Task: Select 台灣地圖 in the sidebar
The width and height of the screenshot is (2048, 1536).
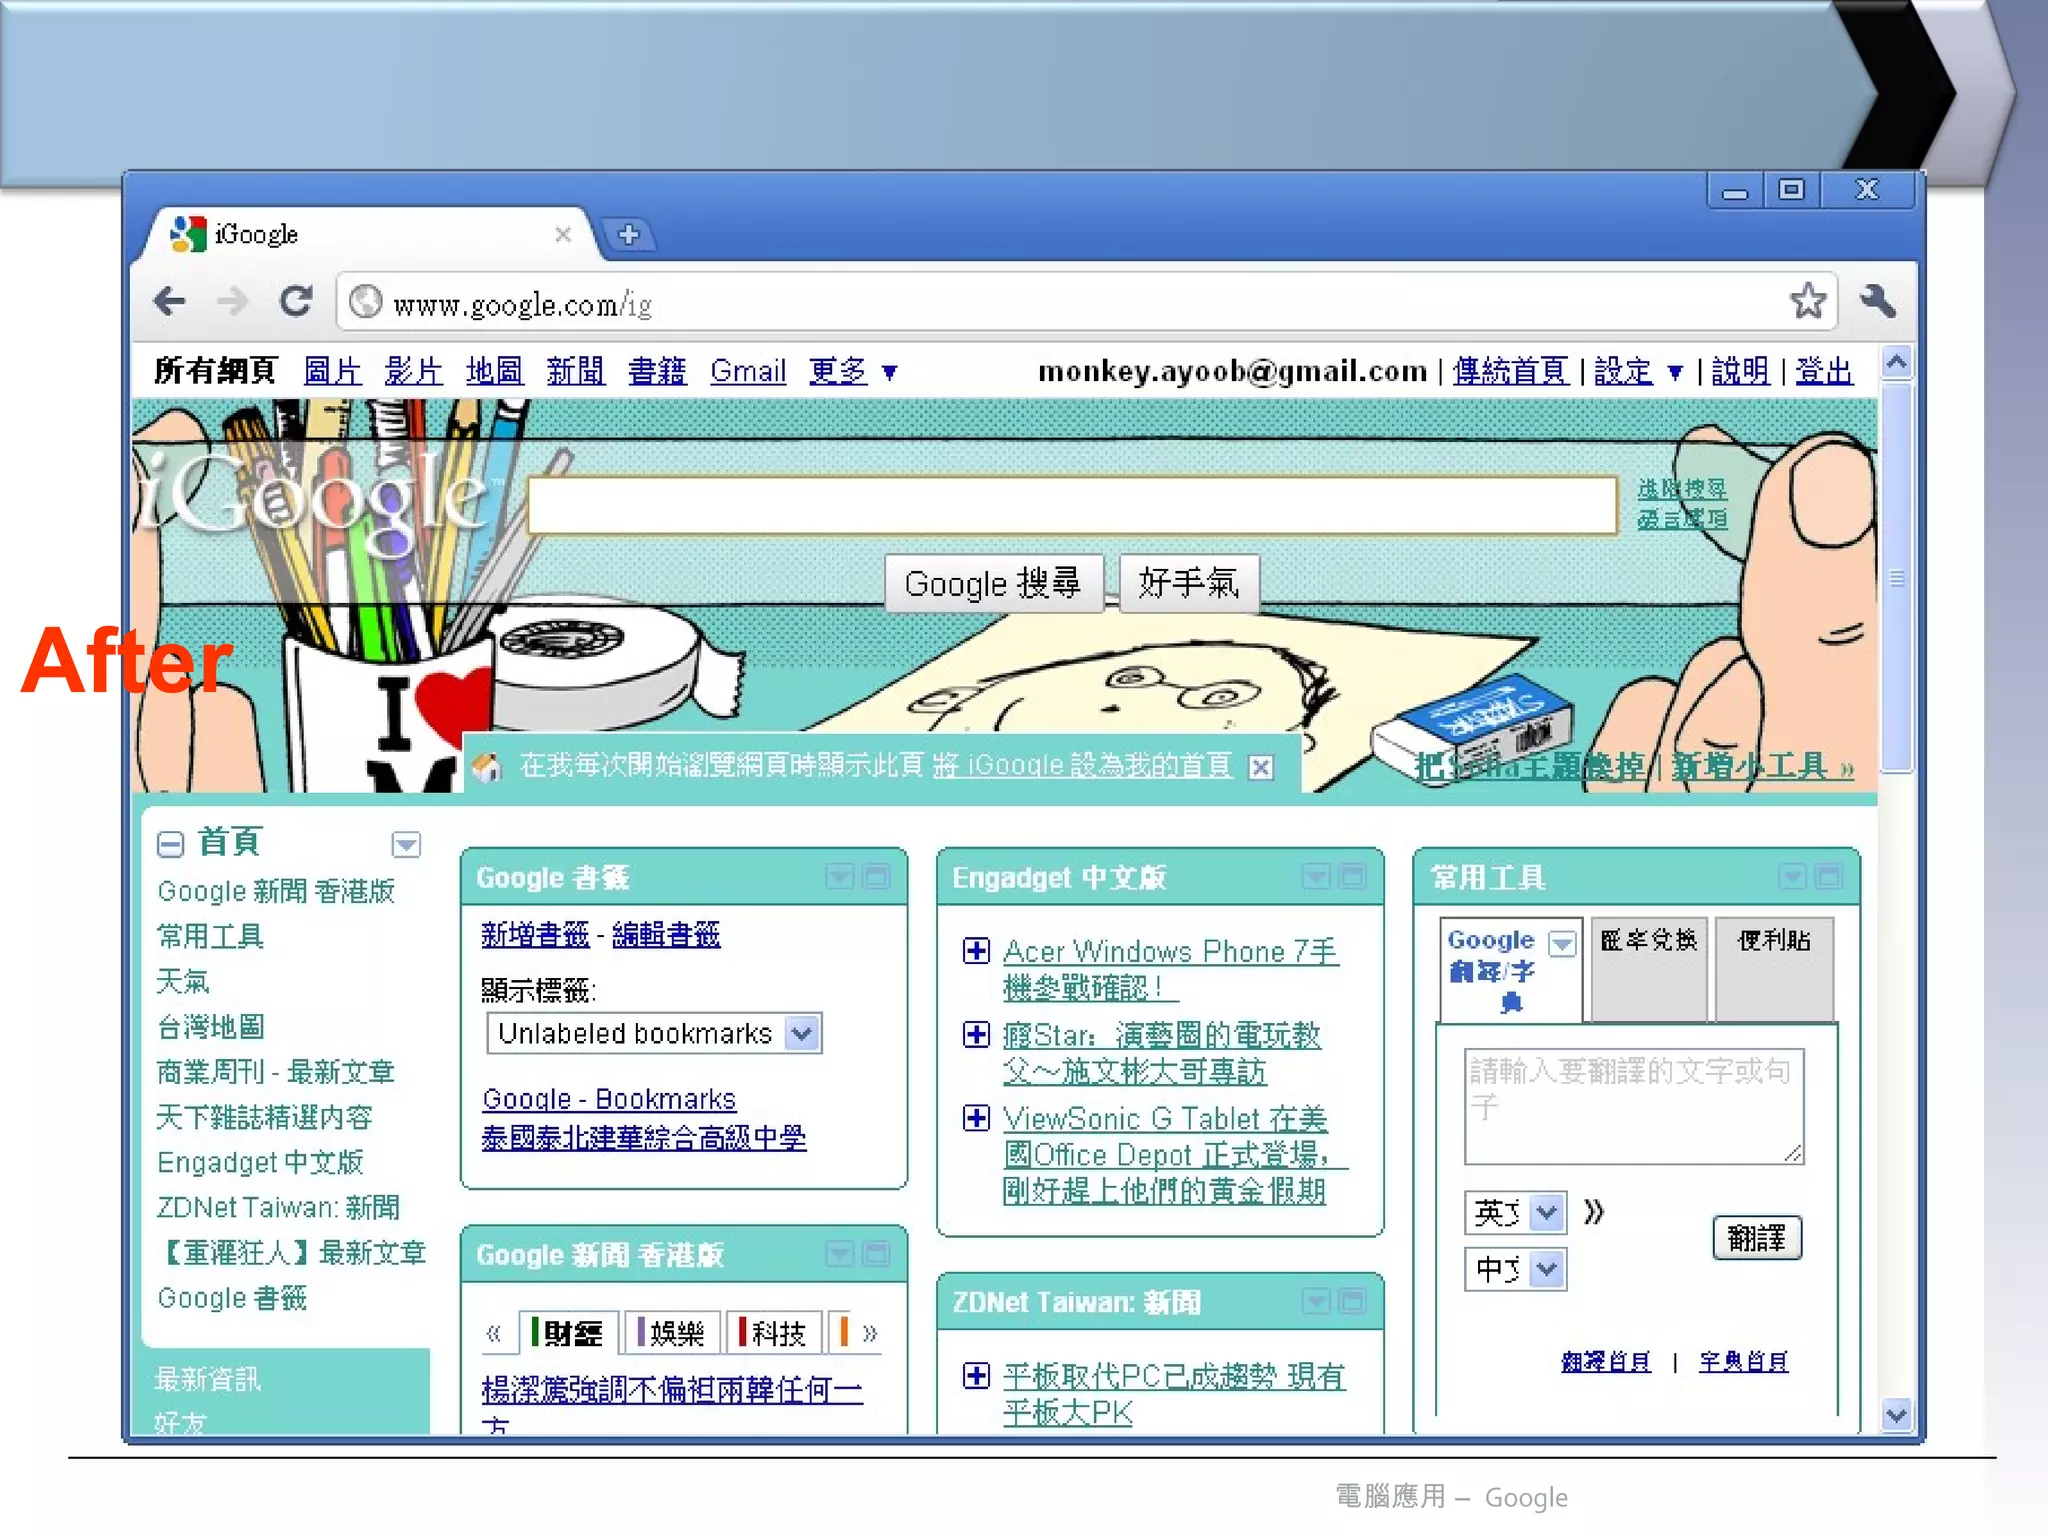Action: click(211, 1027)
